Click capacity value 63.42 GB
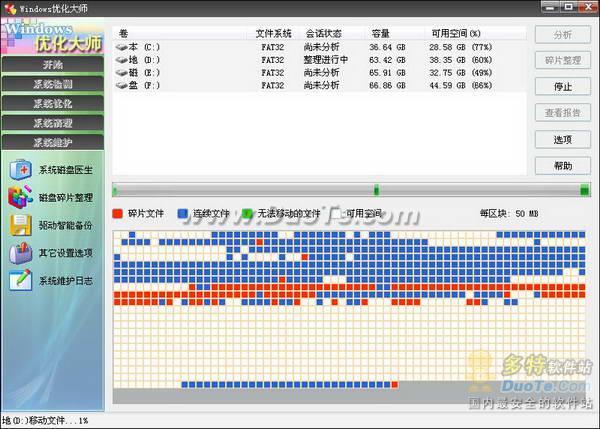The image size is (600, 429). (387, 60)
